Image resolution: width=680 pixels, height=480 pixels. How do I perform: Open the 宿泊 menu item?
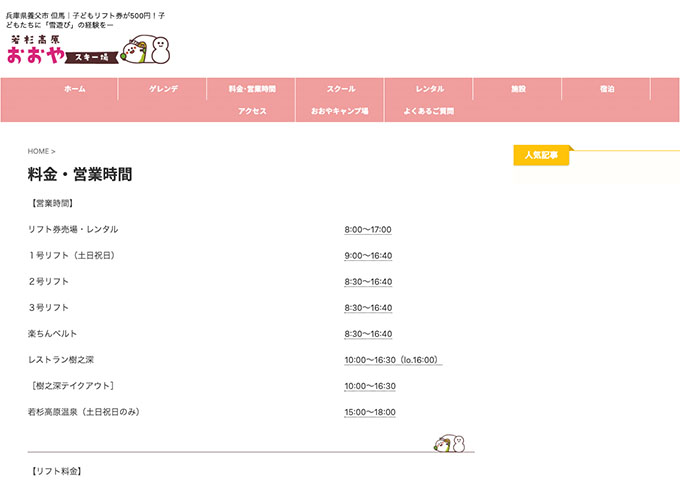[x=607, y=89]
